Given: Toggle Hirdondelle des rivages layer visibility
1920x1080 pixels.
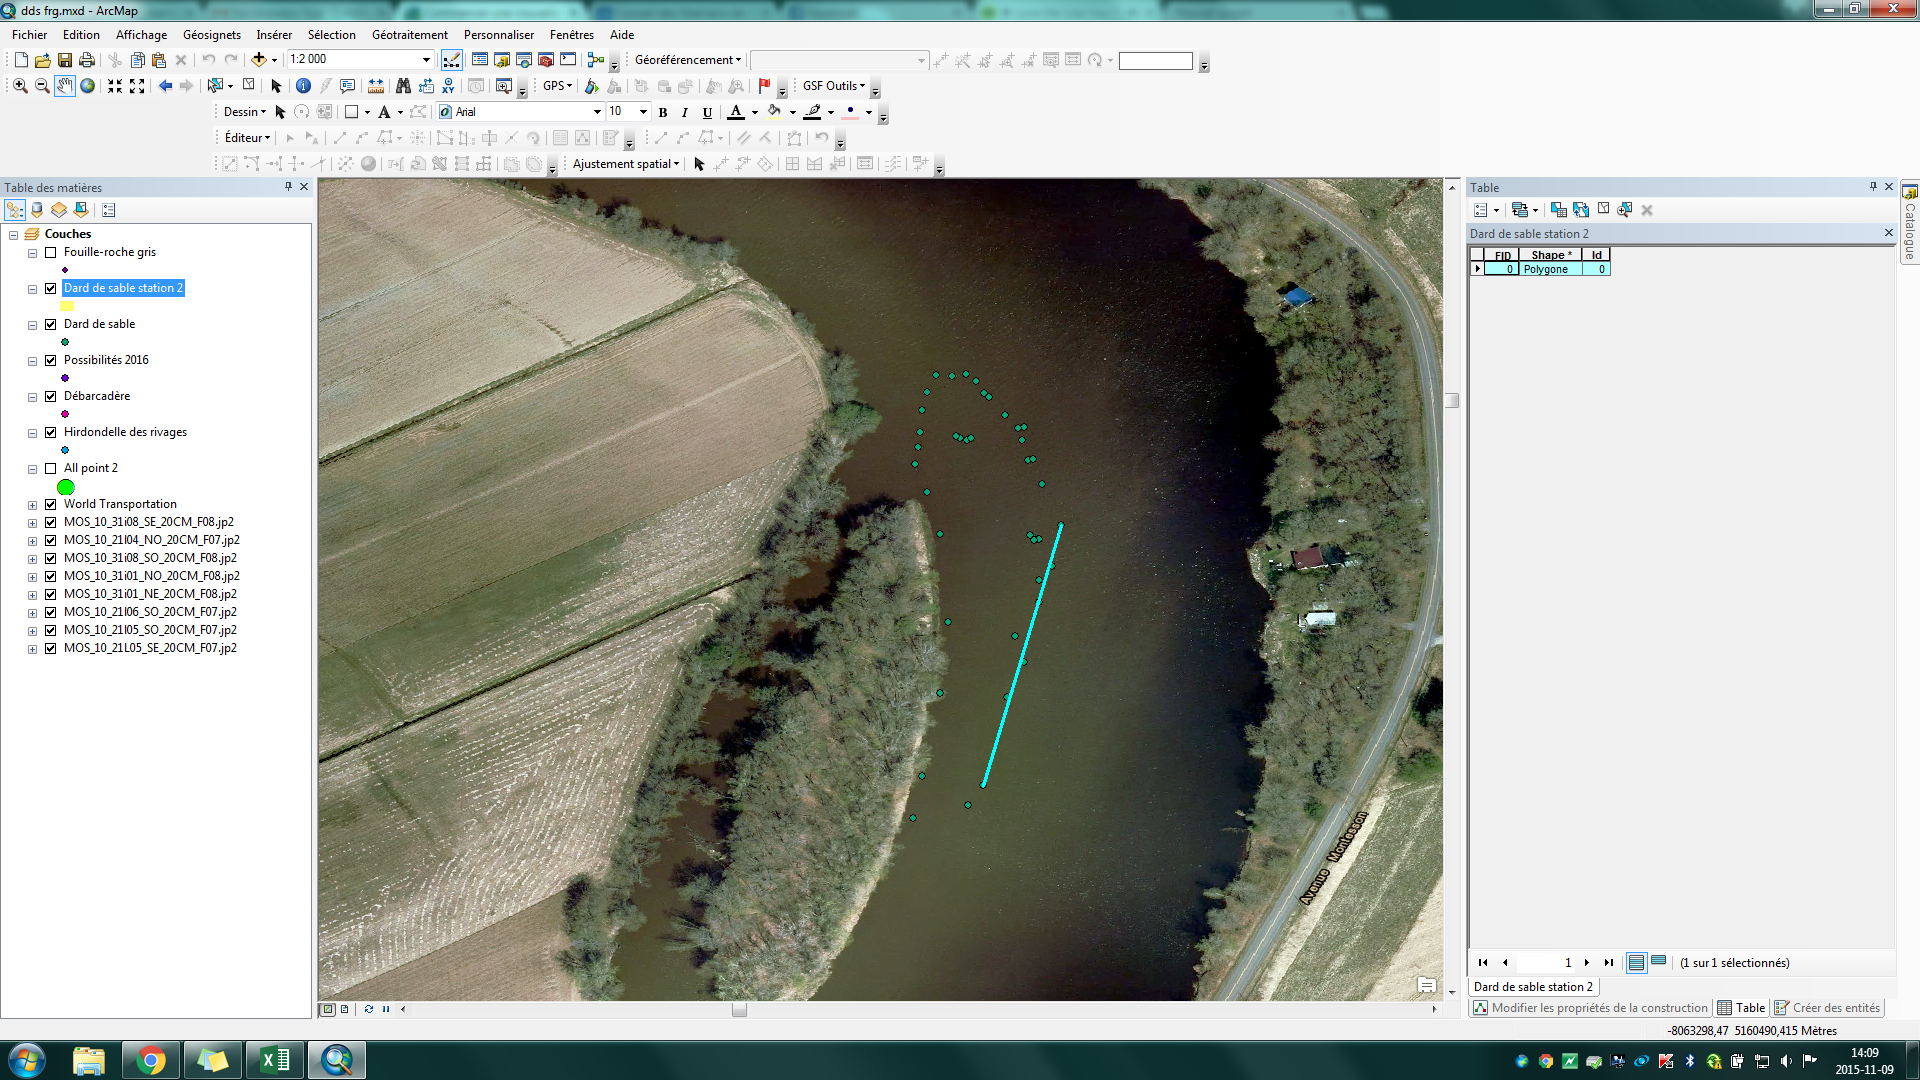Looking at the screenshot, I should tap(51, 432).
